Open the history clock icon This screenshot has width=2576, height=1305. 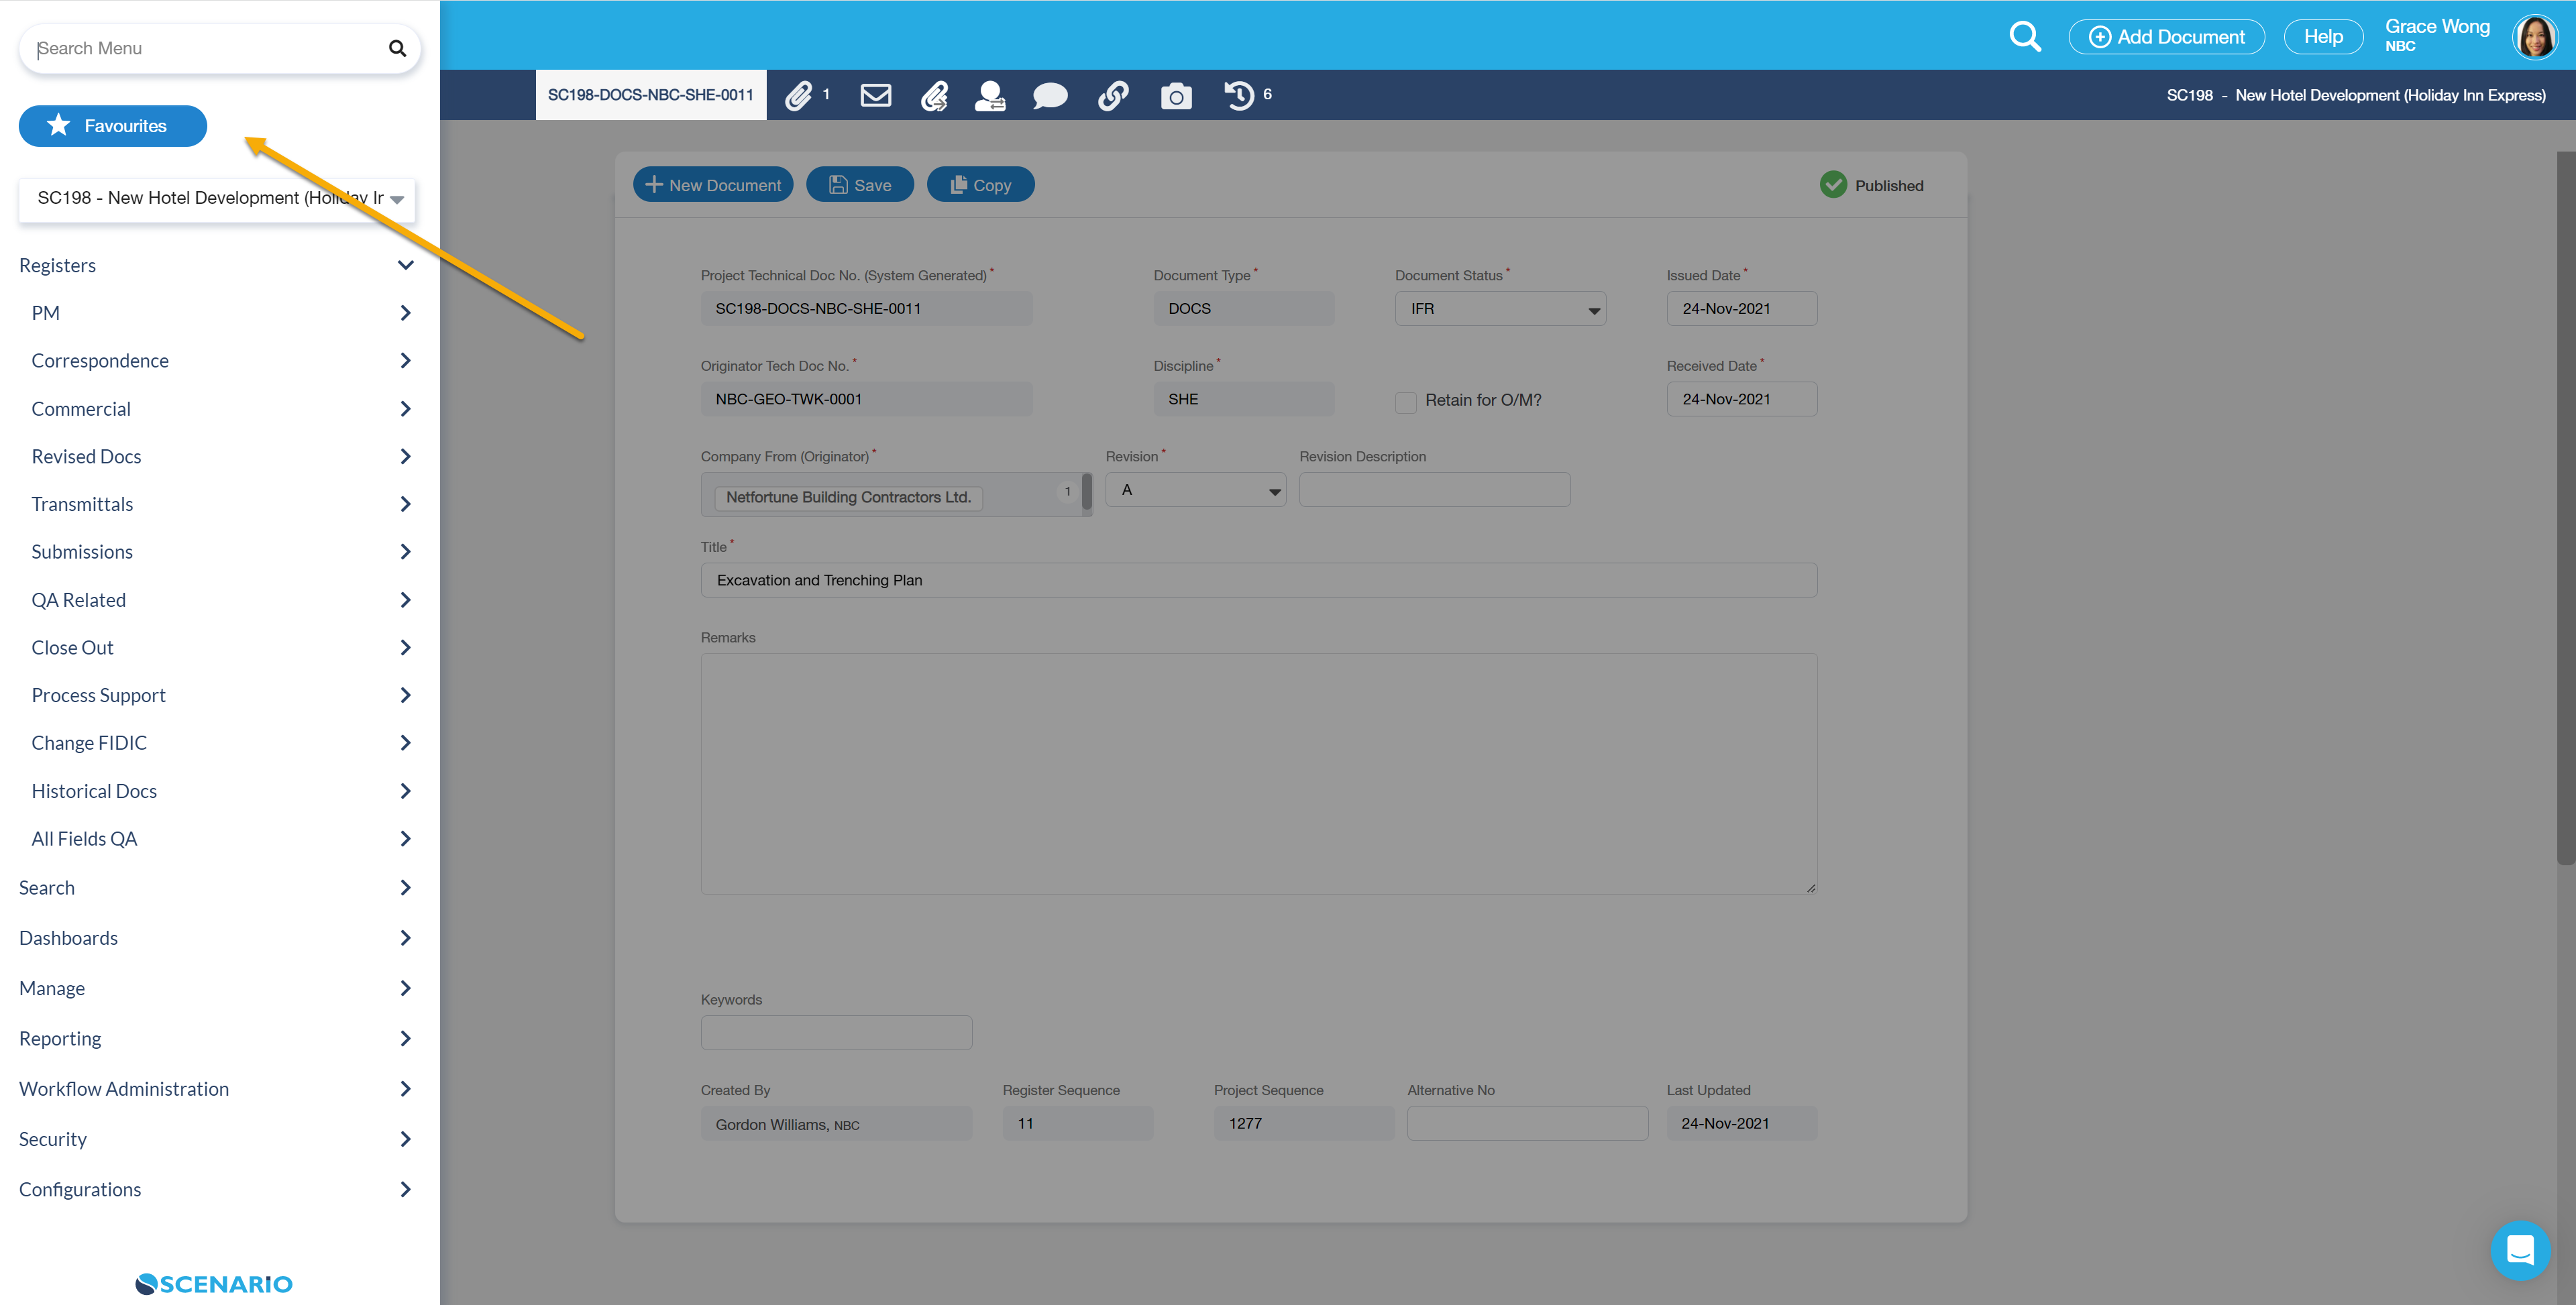[x=1239, y=95]
